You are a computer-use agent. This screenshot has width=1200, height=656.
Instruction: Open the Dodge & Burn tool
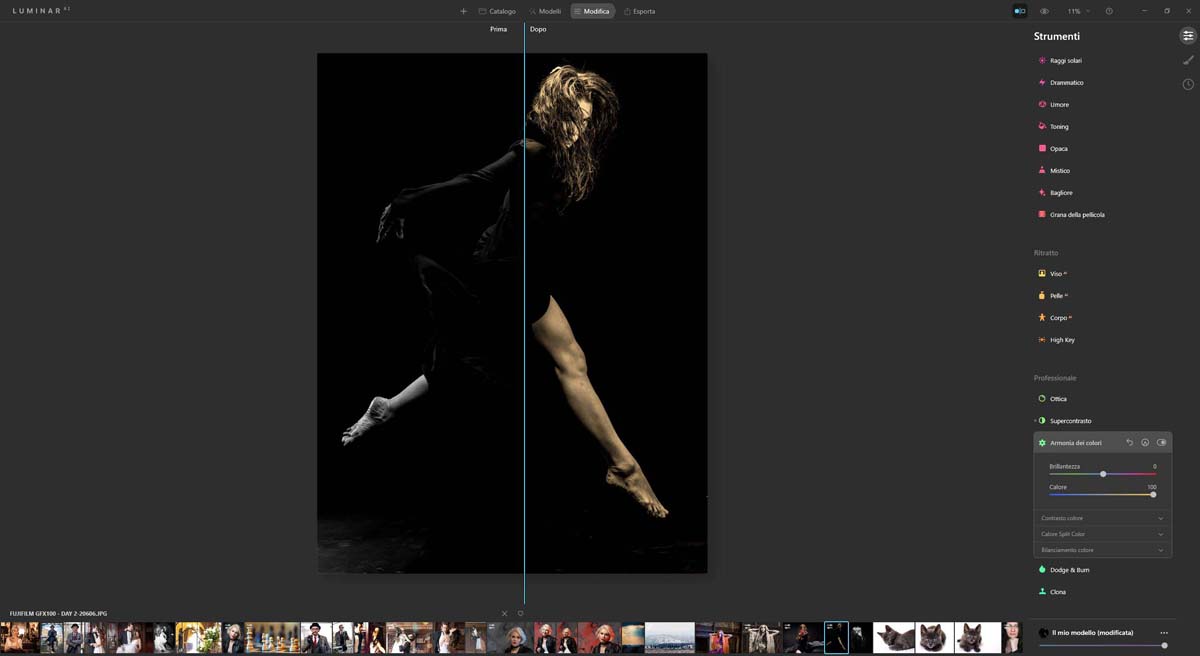point(1069,570)
